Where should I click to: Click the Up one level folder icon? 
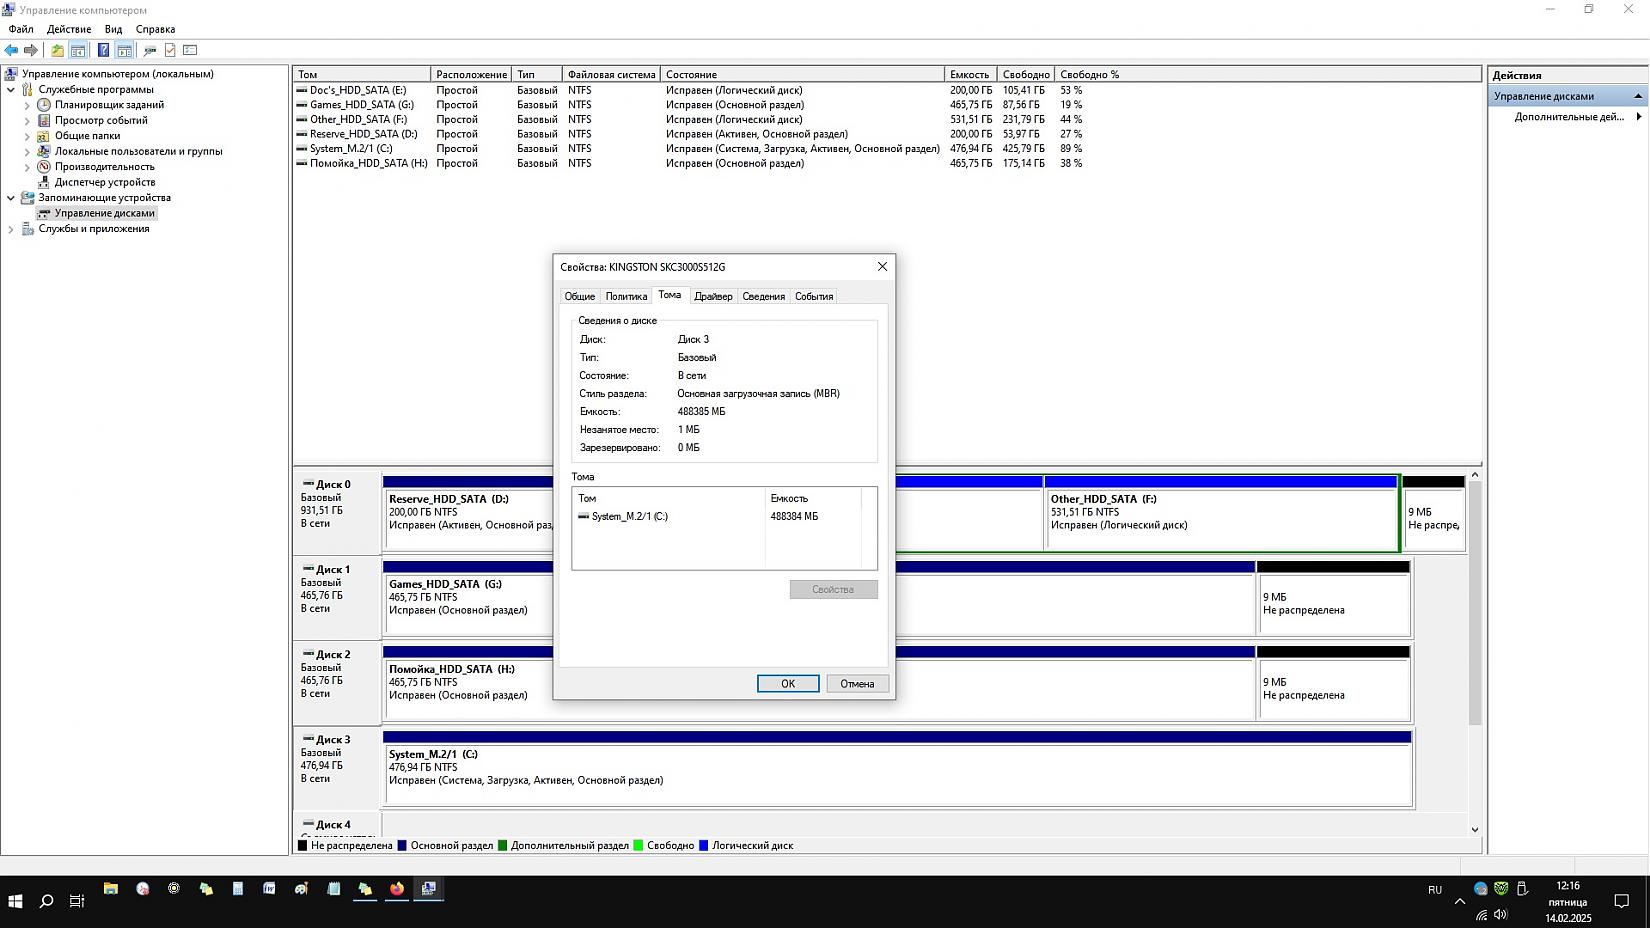[x=57, y=50]
